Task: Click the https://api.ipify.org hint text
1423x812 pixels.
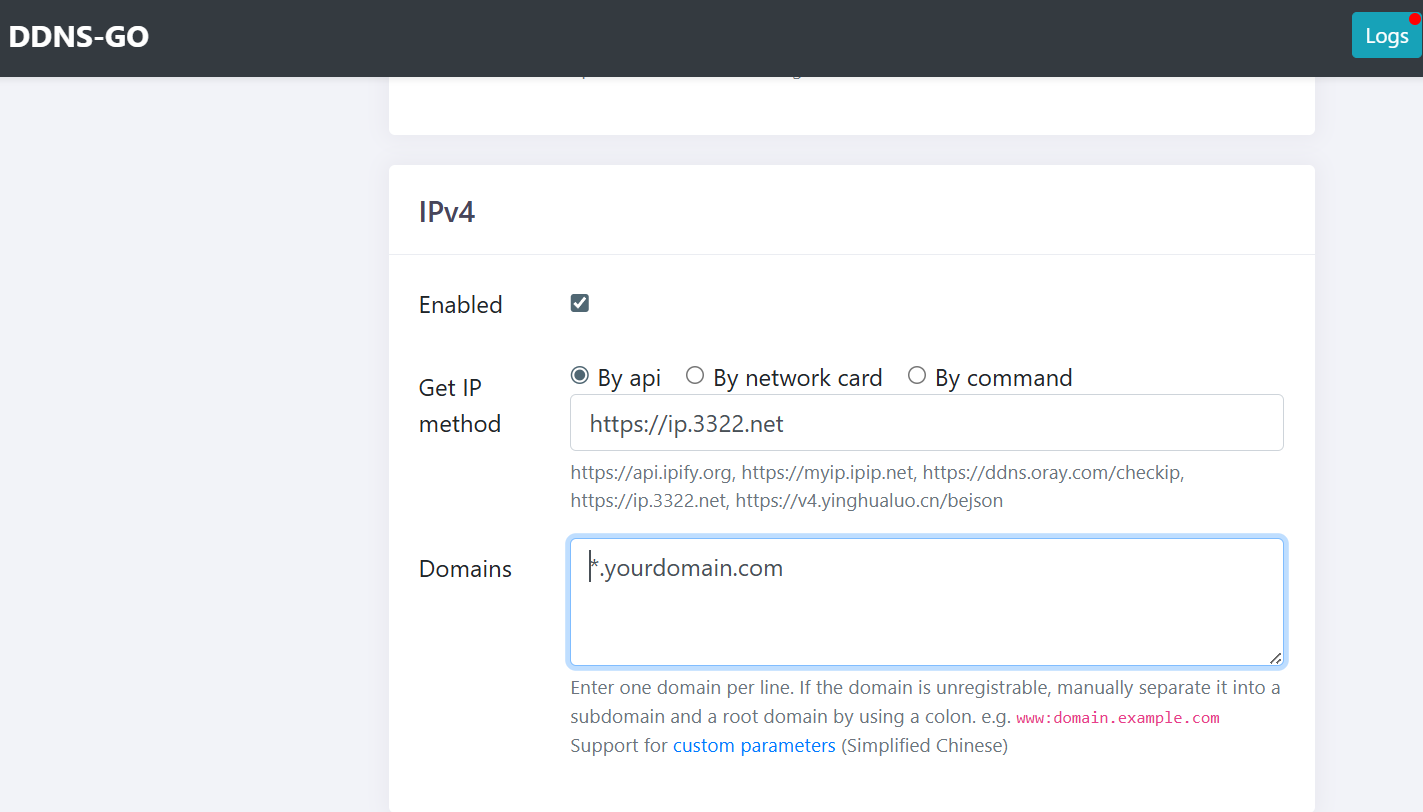Action: click(x=650, y=472)
